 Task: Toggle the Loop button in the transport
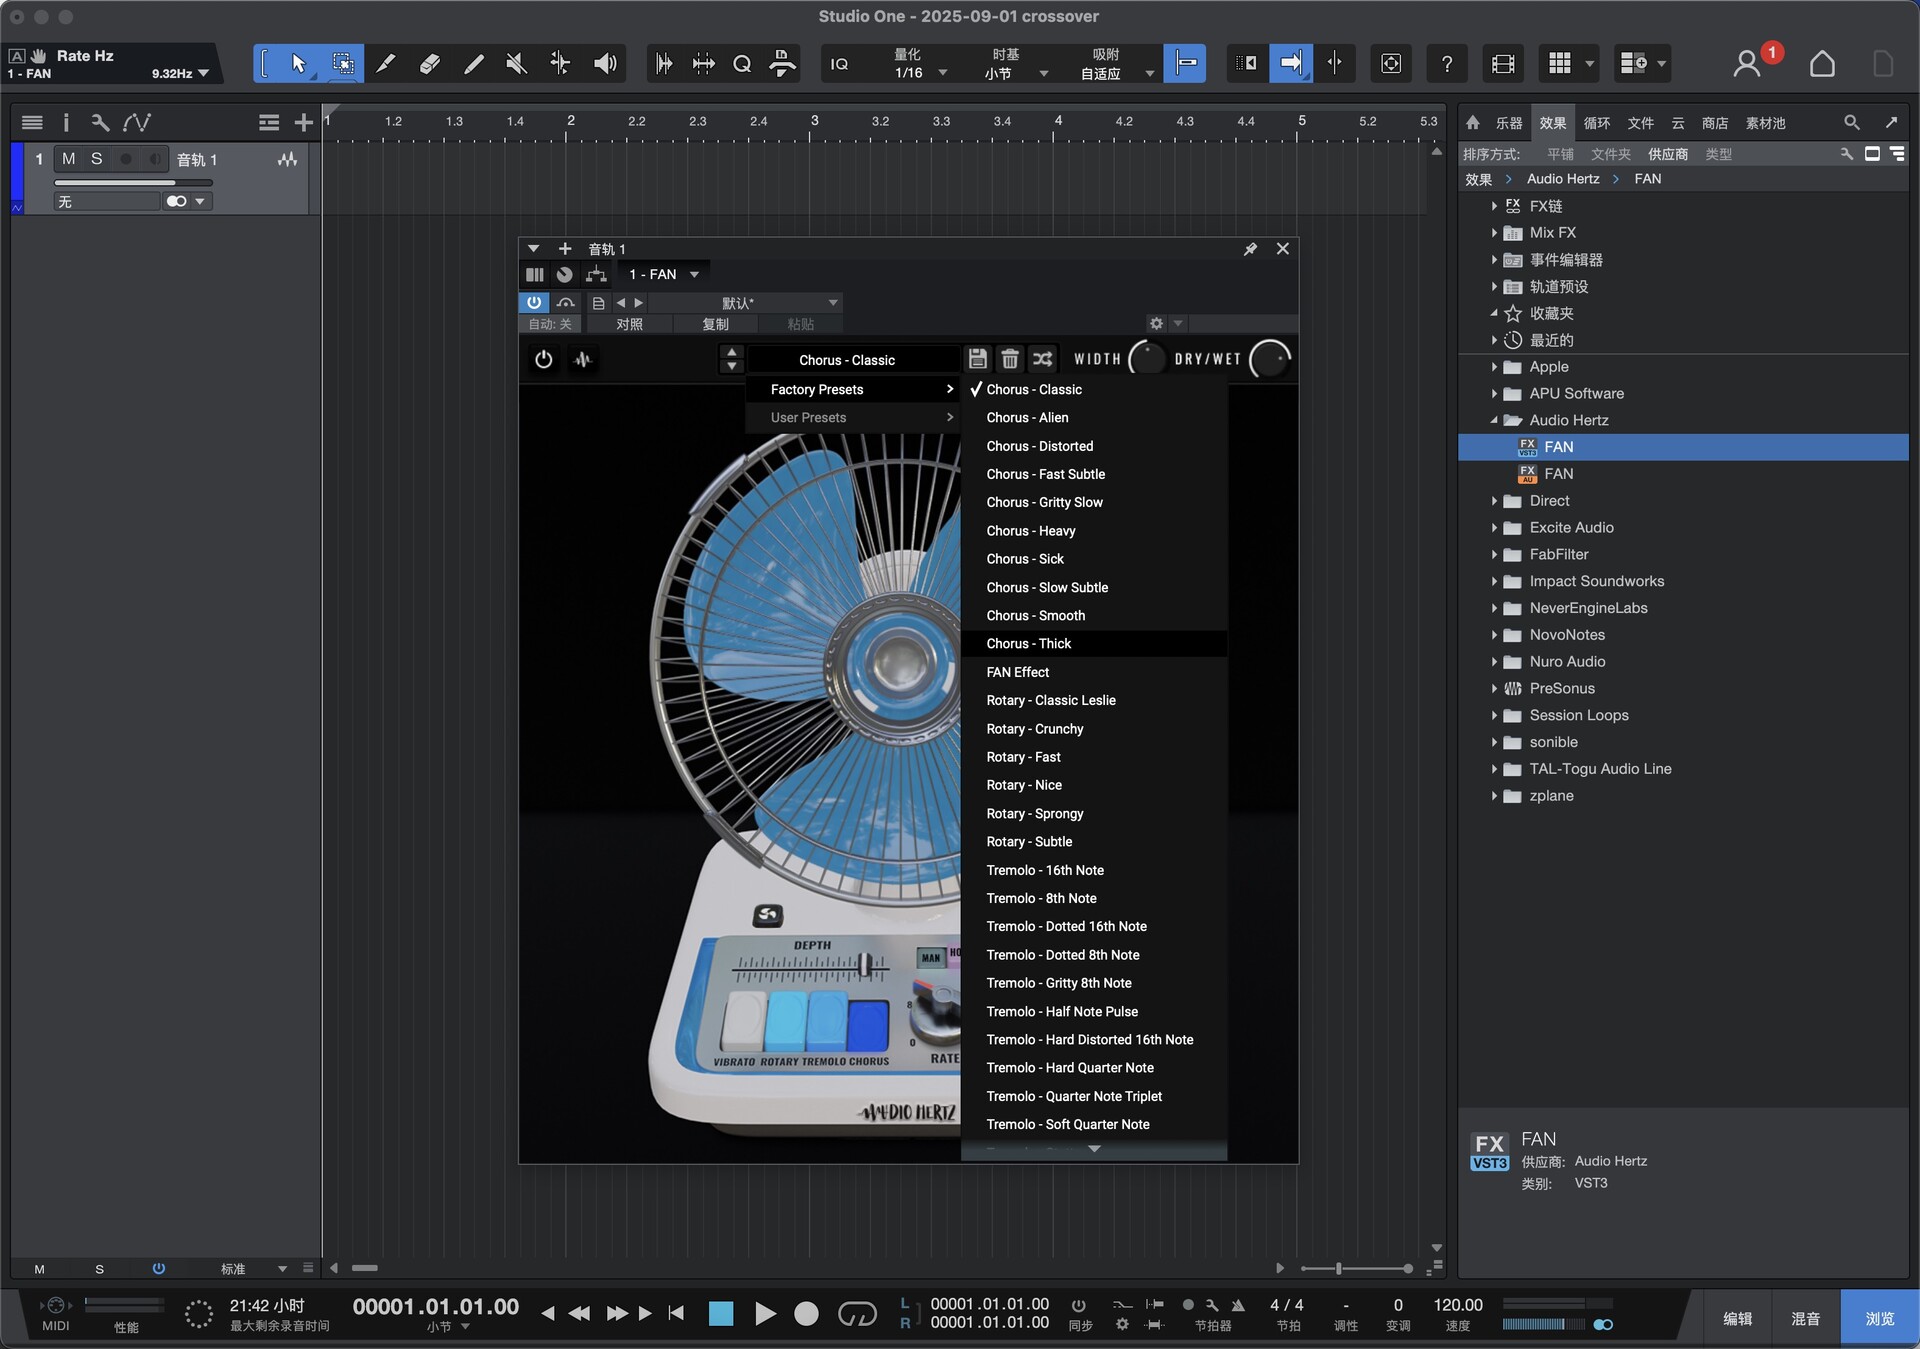pos(857,1313)
